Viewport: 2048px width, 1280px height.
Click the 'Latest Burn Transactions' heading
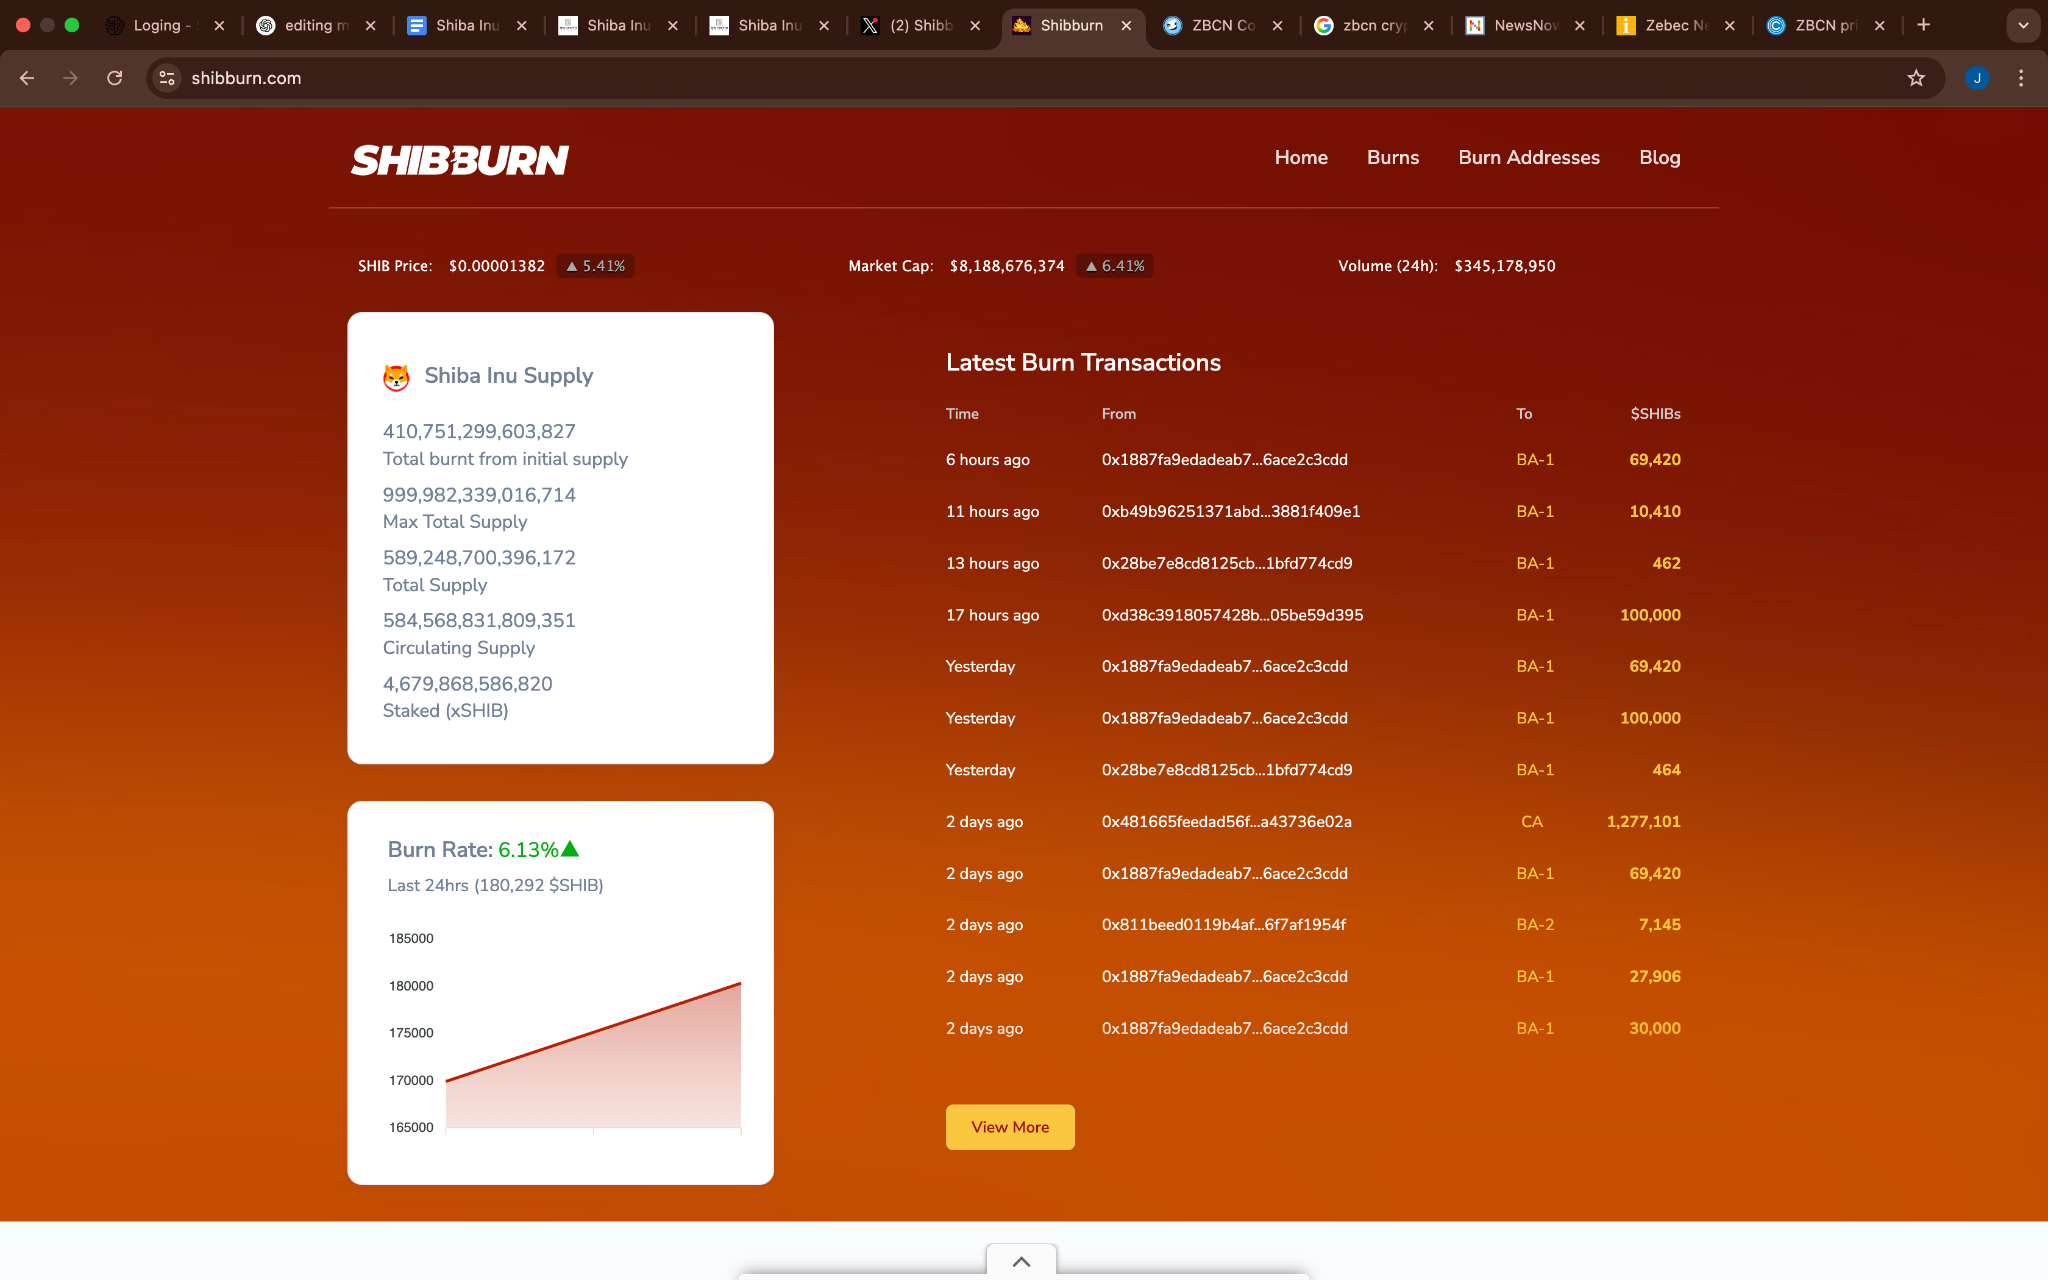tap(1083, 363)
